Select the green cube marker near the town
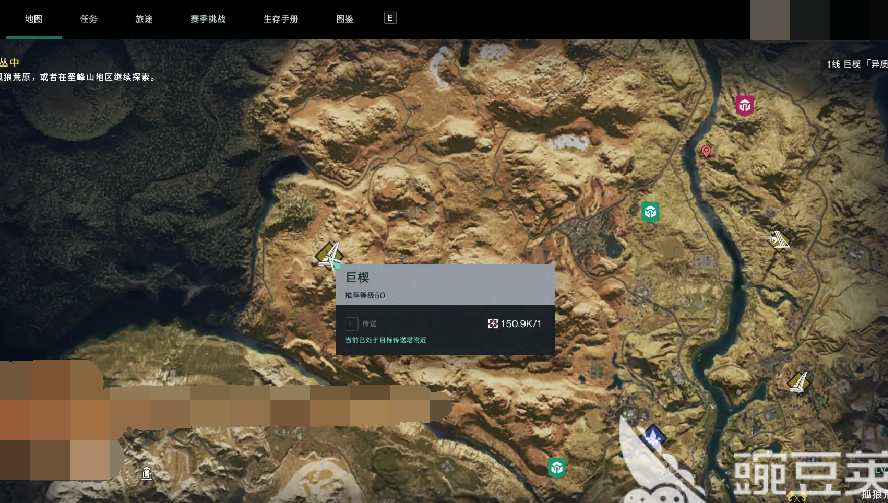The height and width of the screenshot is (503, 888). 650,212
